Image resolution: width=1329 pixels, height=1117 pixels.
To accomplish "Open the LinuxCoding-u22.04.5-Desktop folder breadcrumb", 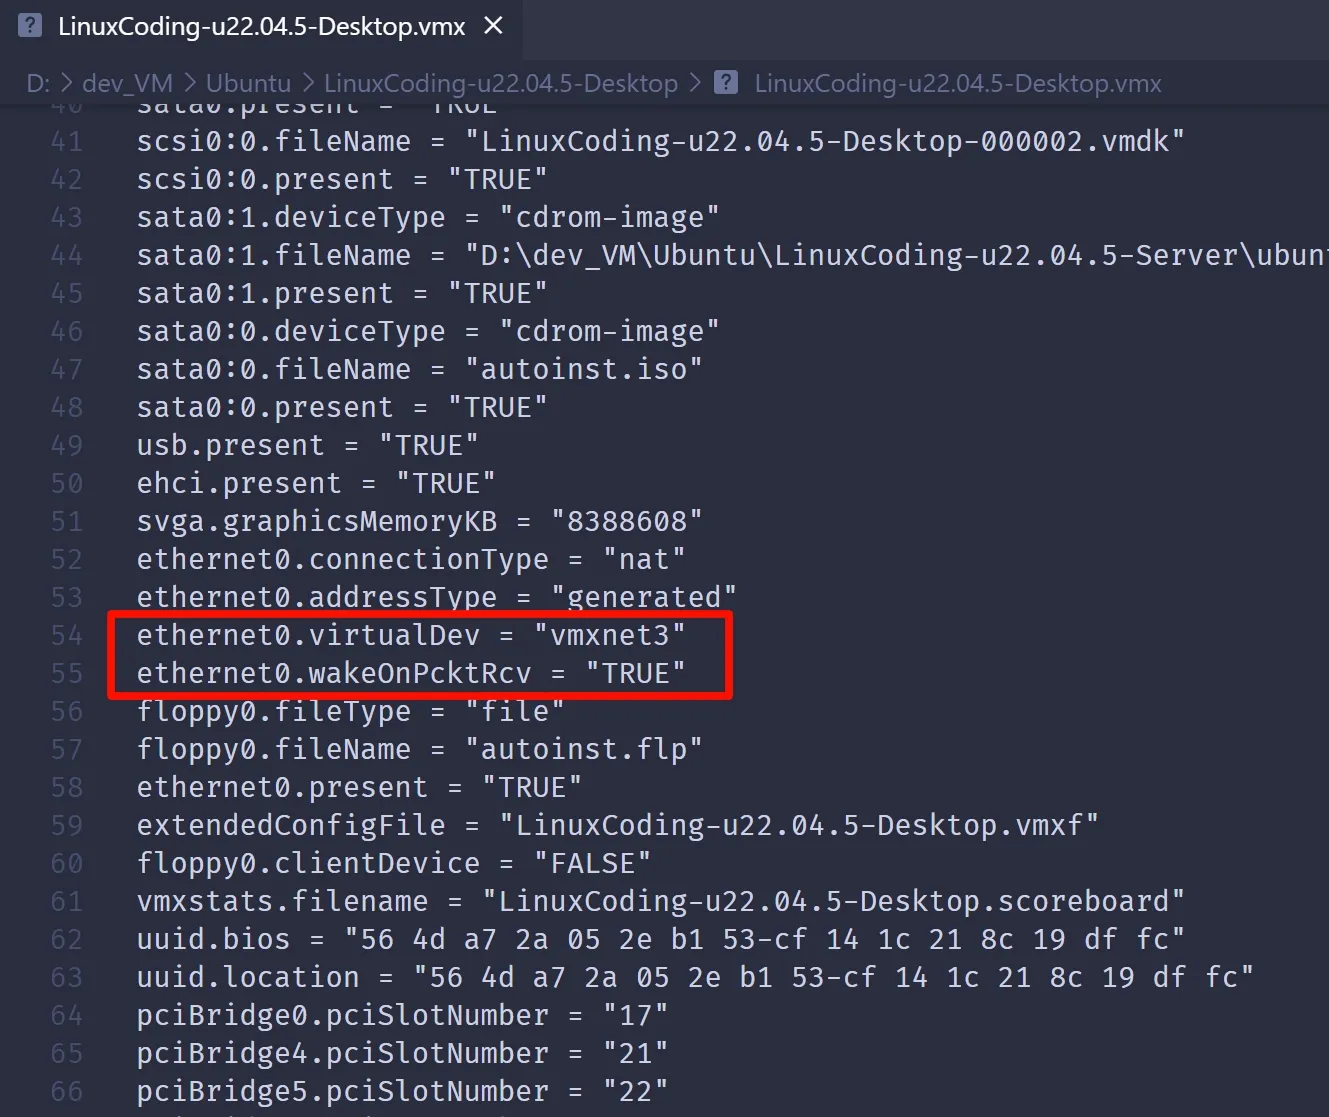I will pyautogui.click(x=500, y=83).
